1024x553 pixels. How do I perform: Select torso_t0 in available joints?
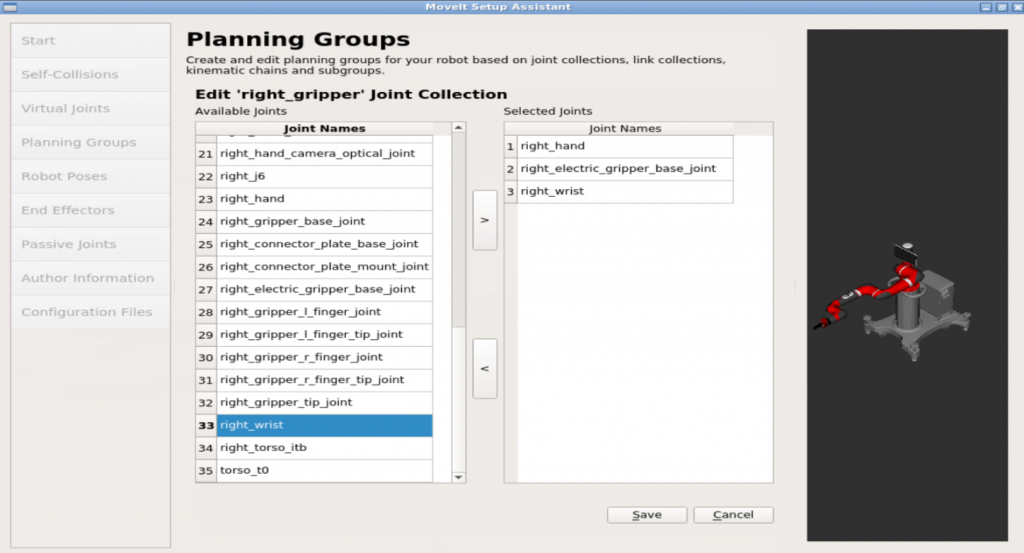(325, 470)
